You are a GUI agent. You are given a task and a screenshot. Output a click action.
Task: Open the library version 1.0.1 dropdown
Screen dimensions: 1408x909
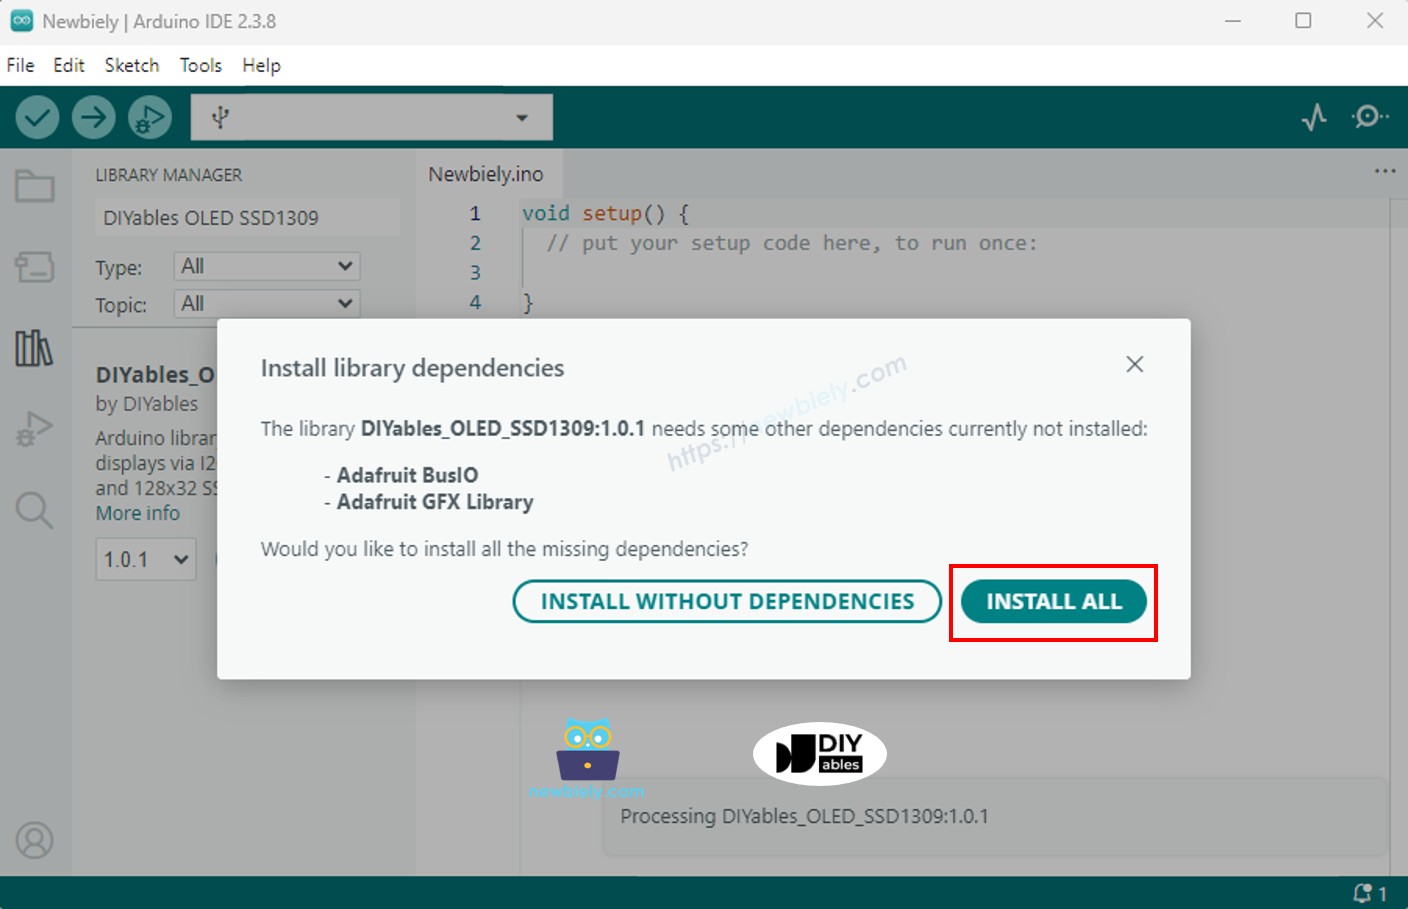tap(145, 559)
